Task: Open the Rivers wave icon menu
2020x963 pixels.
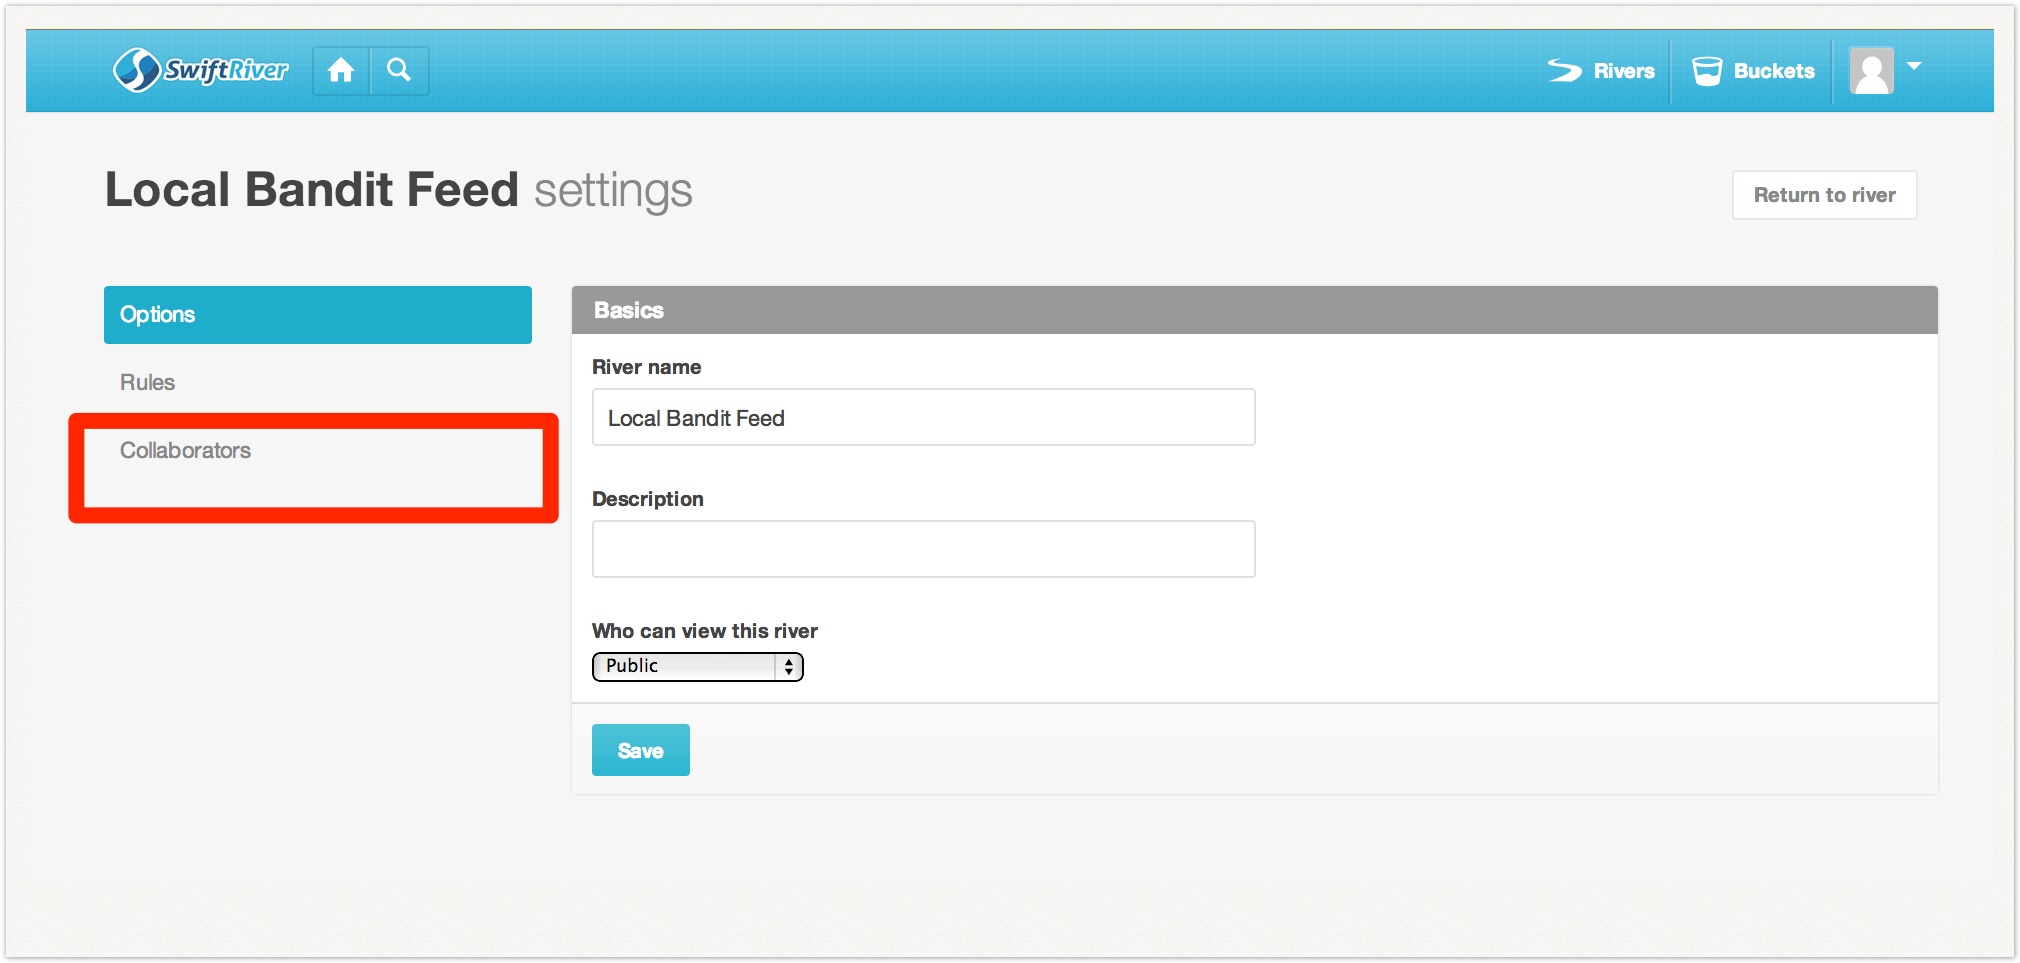Action: pyautogui.click(x=1565, y=71)
